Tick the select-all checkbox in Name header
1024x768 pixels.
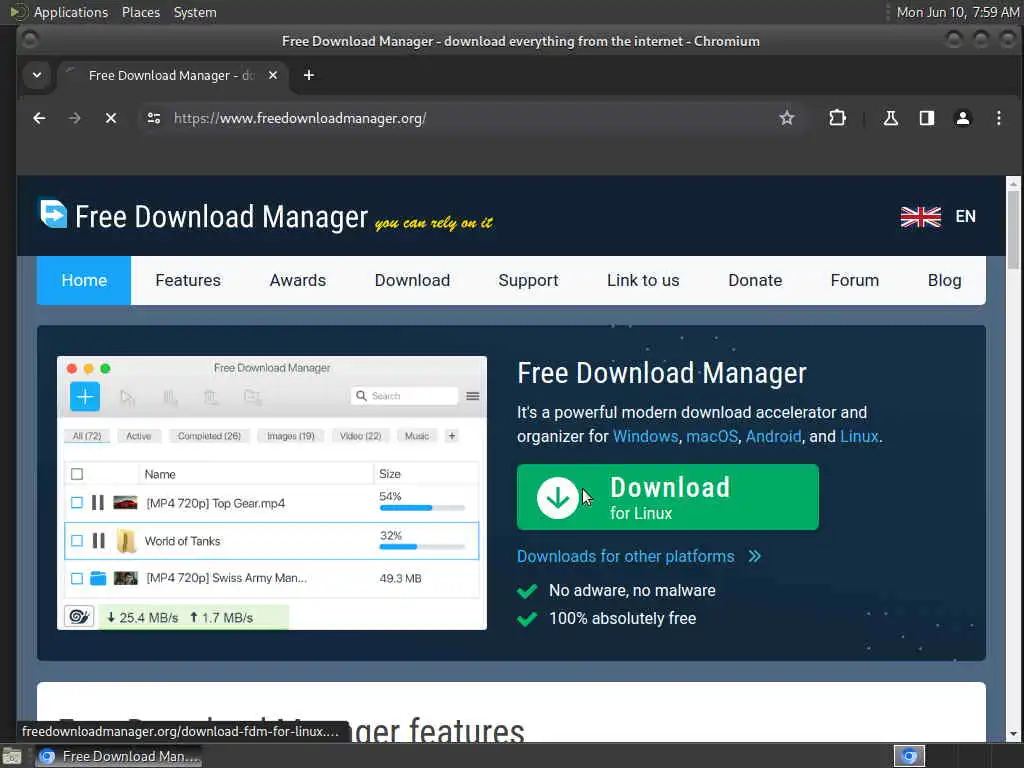click(77, 474)
